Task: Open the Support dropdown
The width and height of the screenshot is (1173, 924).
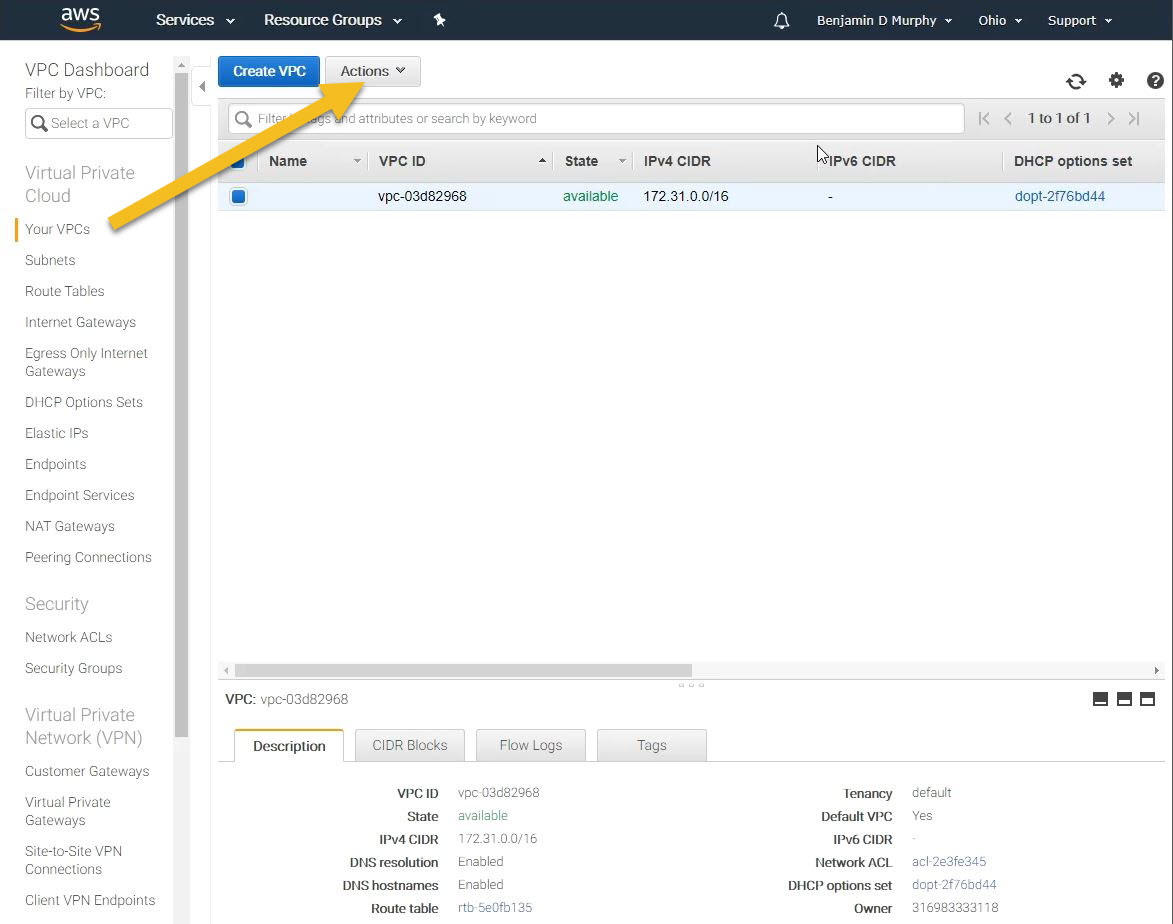Action: point(1079,20)
